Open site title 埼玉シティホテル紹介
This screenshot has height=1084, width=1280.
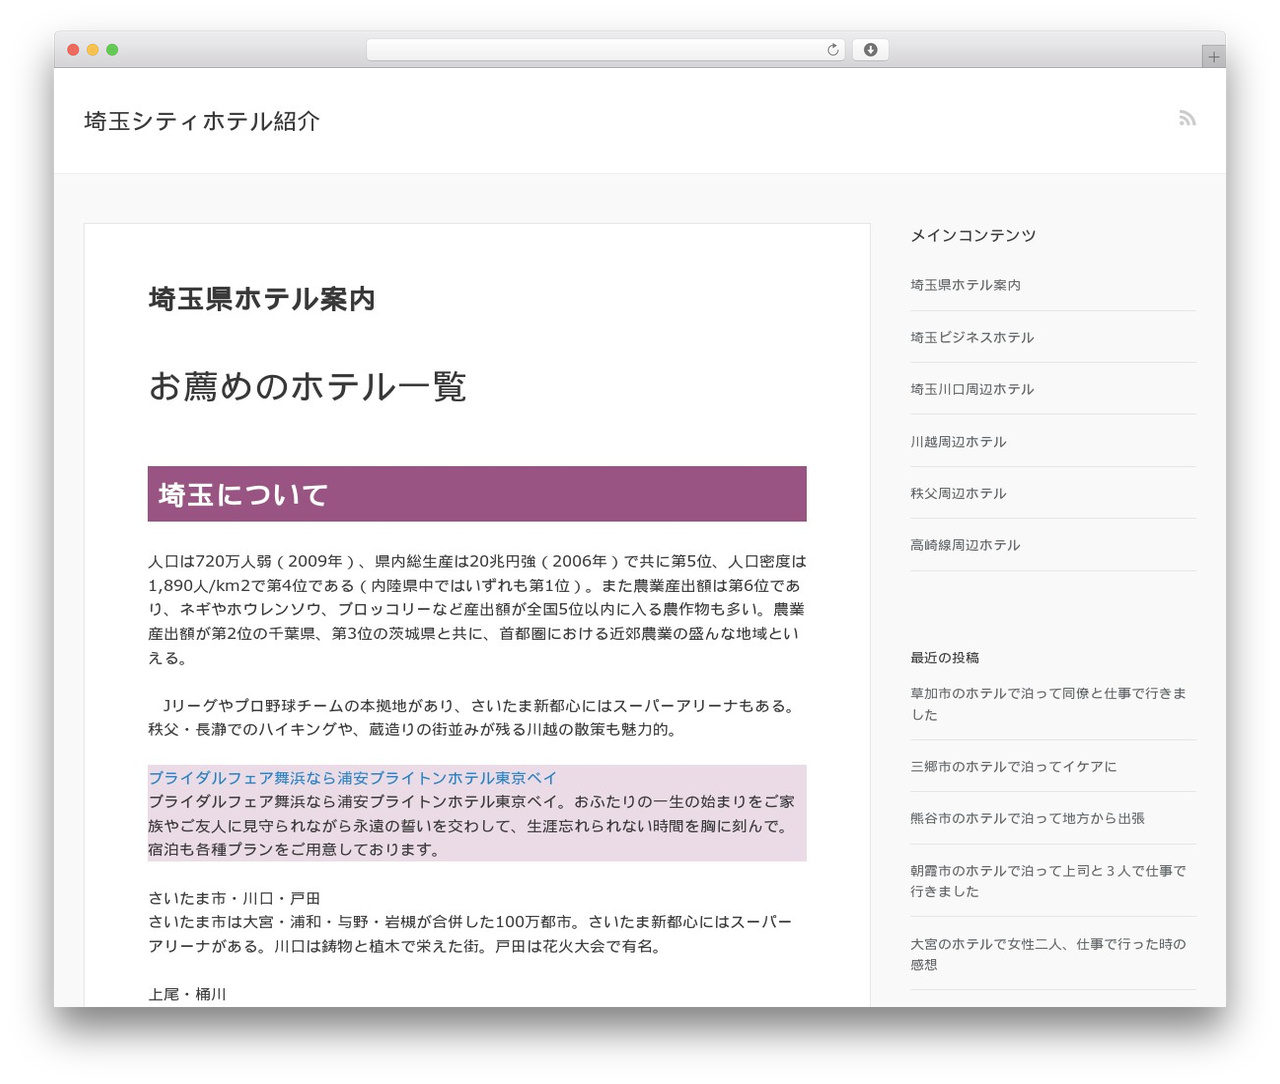(x=202, y=121)
